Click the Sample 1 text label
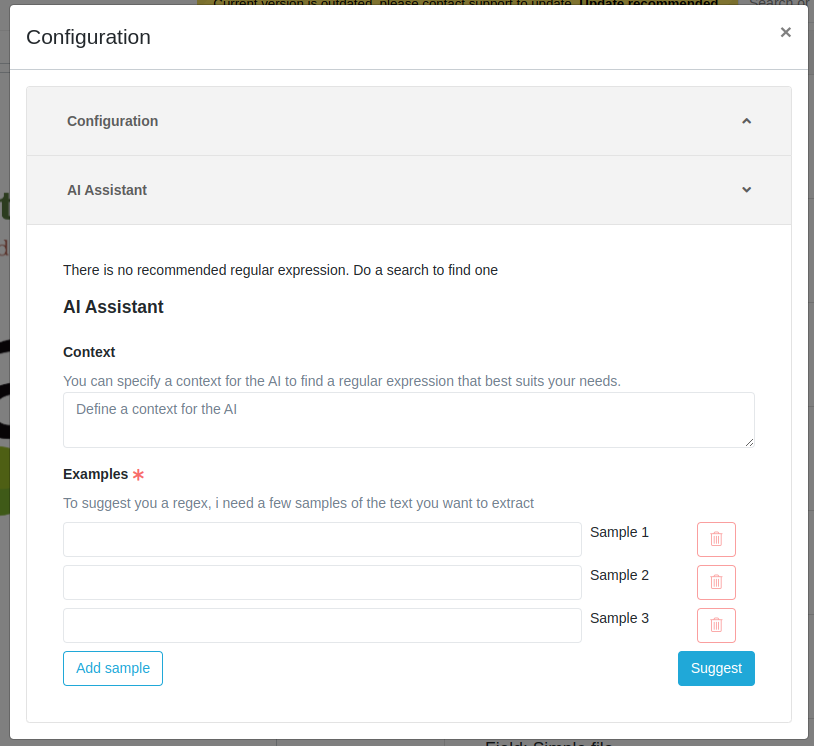The width and height of the screenshot is (814, 746). 619,532
